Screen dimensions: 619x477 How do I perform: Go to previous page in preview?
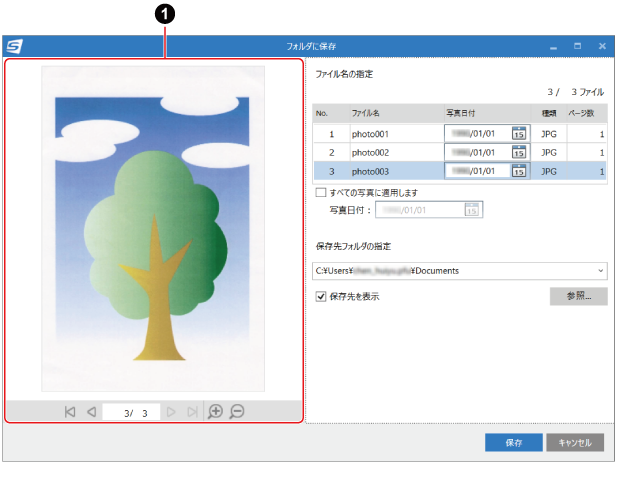(x=92, y=412)
